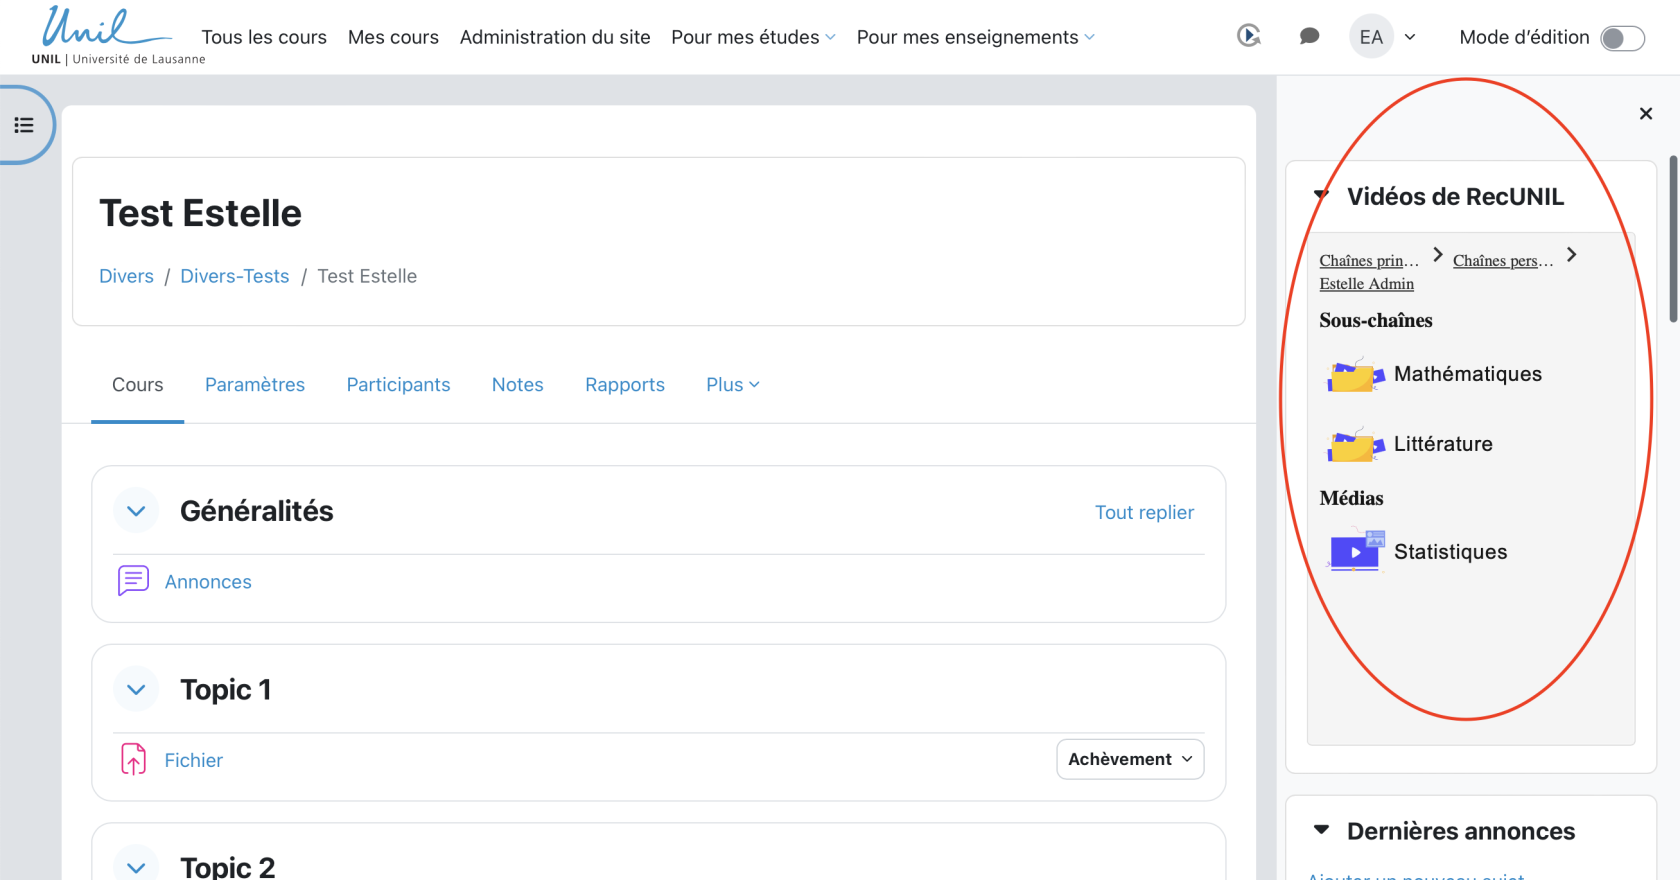This screenshot has width=1680, height=880.
Task: Collapse the Vidéos de RecUNIL block
Action: click(x=1321, y=196)
